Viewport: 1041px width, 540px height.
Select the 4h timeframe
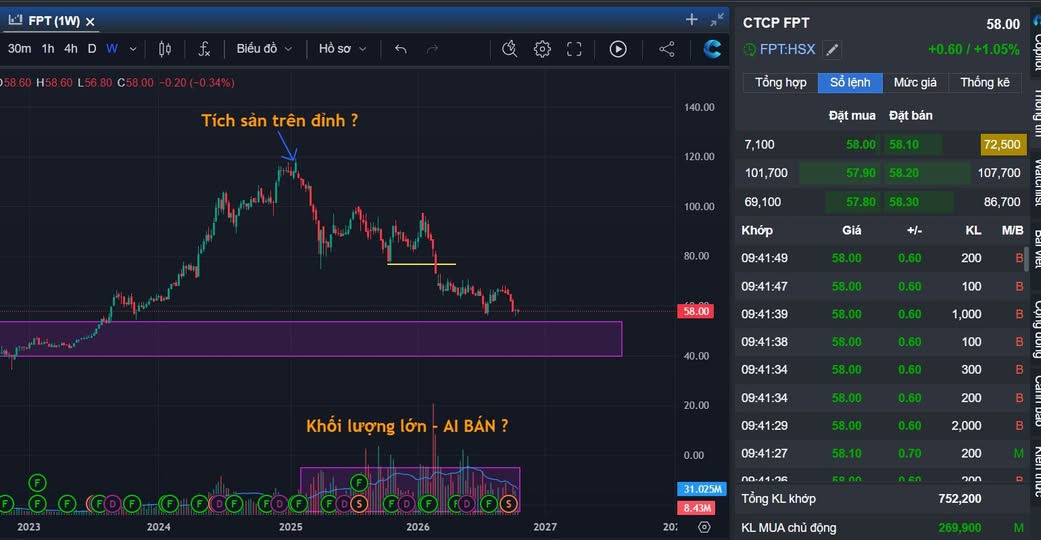point(70,49)
